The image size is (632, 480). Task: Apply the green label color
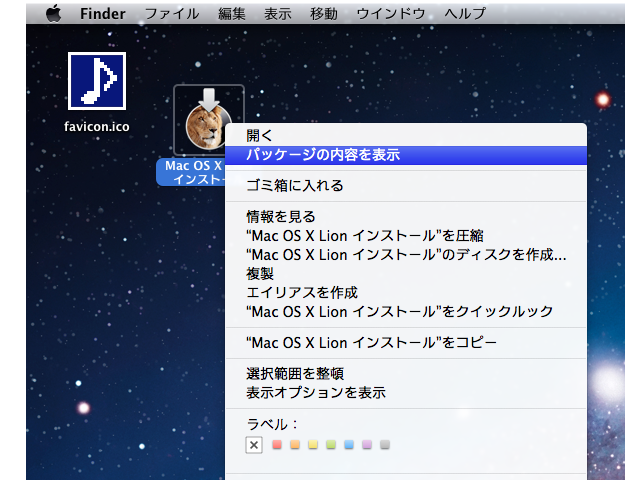[331, 445]
